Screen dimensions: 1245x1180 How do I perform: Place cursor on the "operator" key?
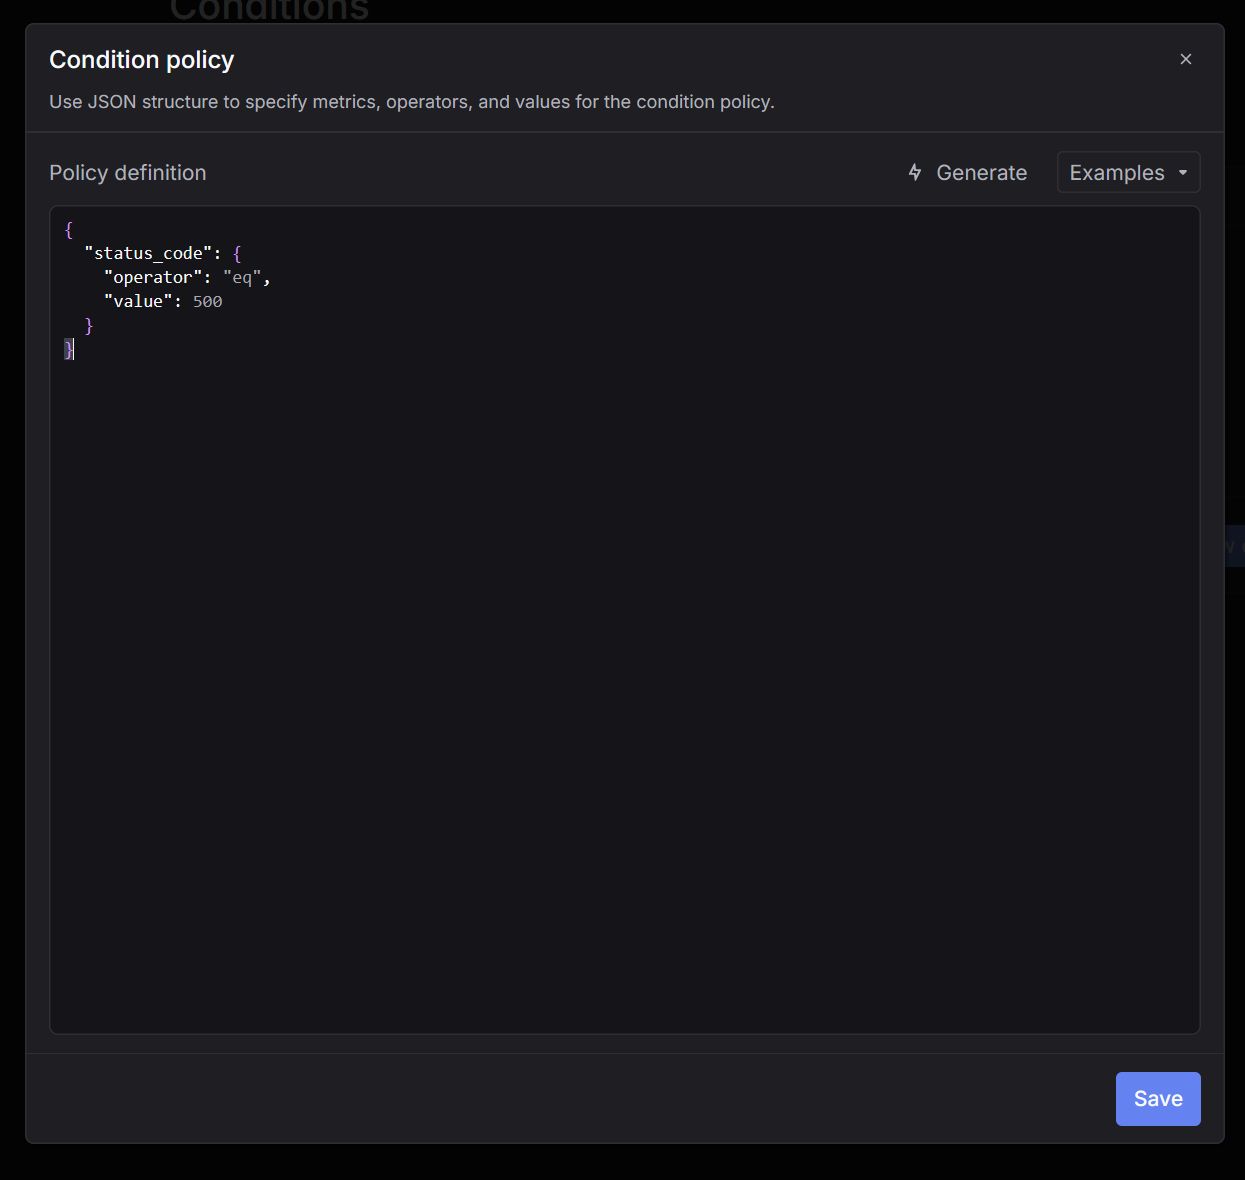click(152, 277)
